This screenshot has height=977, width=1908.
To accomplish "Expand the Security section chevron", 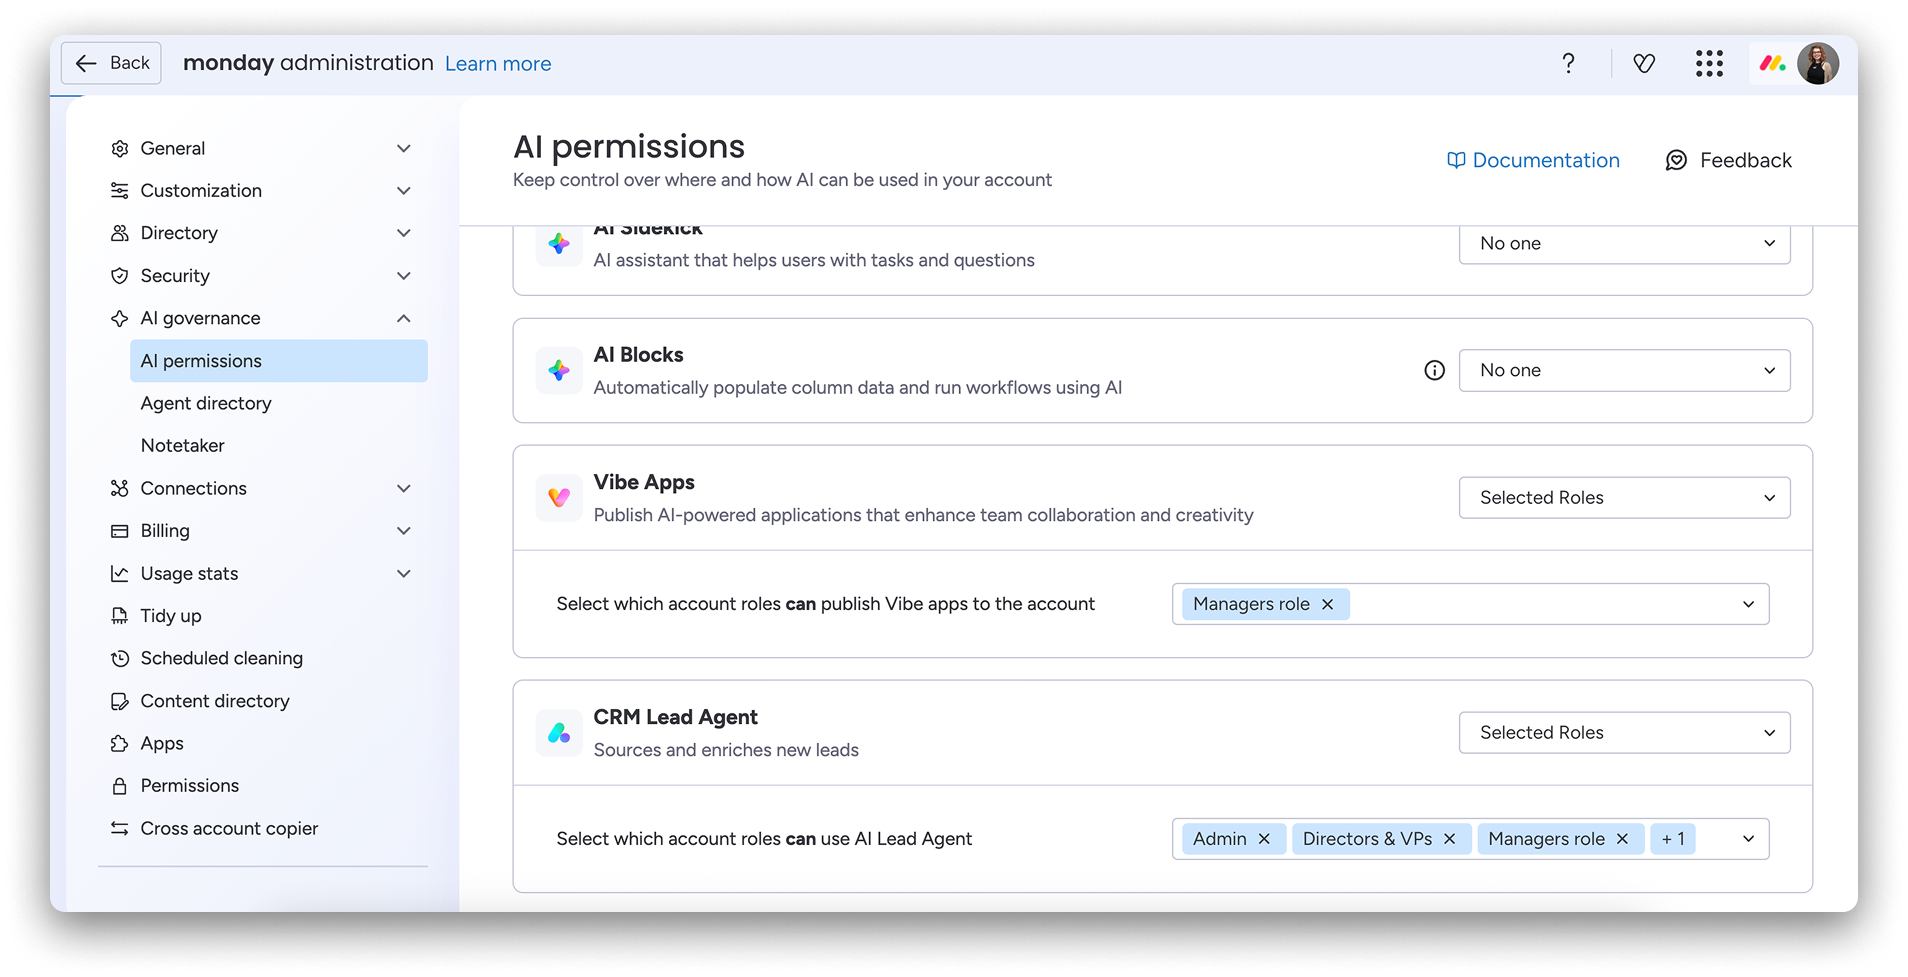I will [404, 276].
